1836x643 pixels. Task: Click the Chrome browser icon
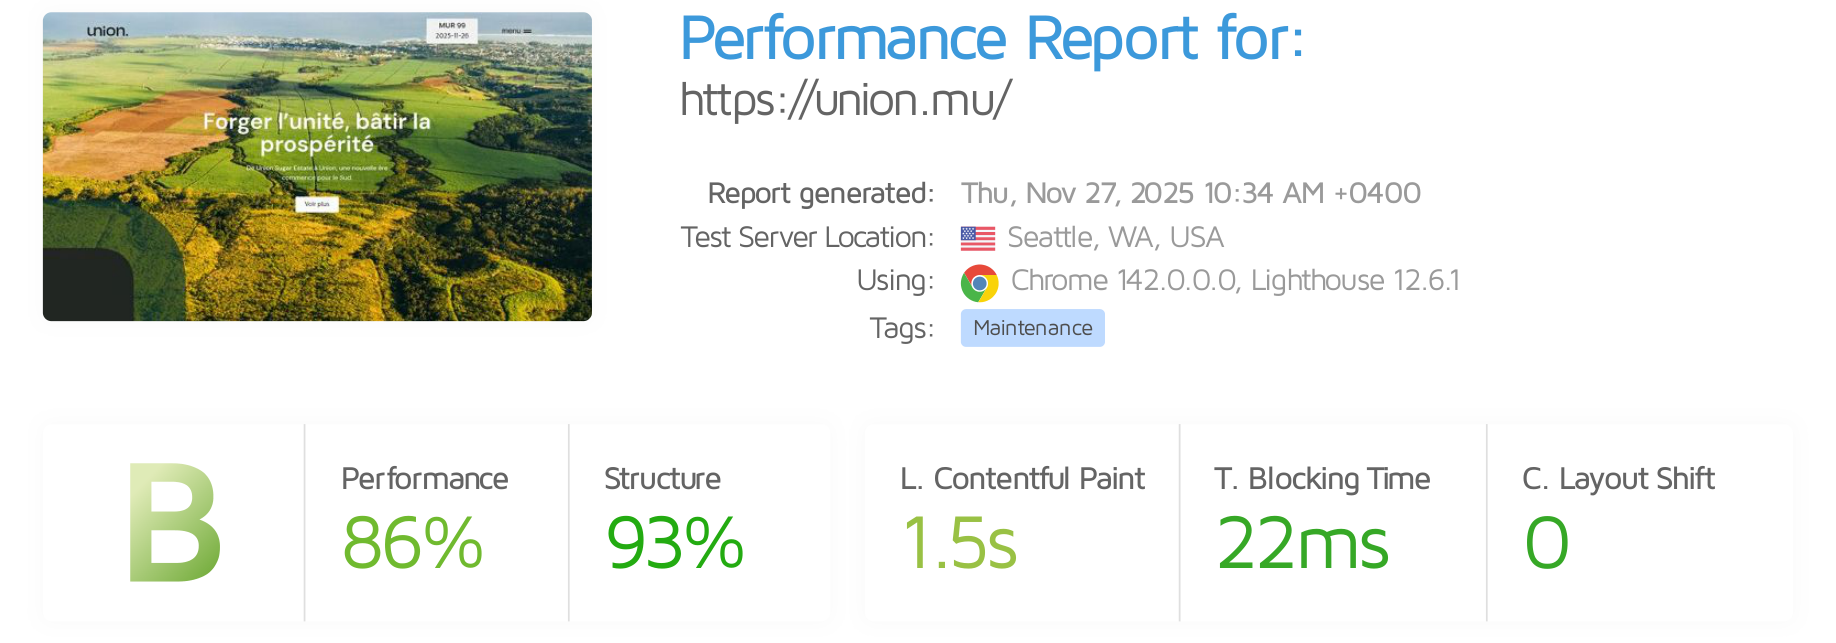[979, 283]
